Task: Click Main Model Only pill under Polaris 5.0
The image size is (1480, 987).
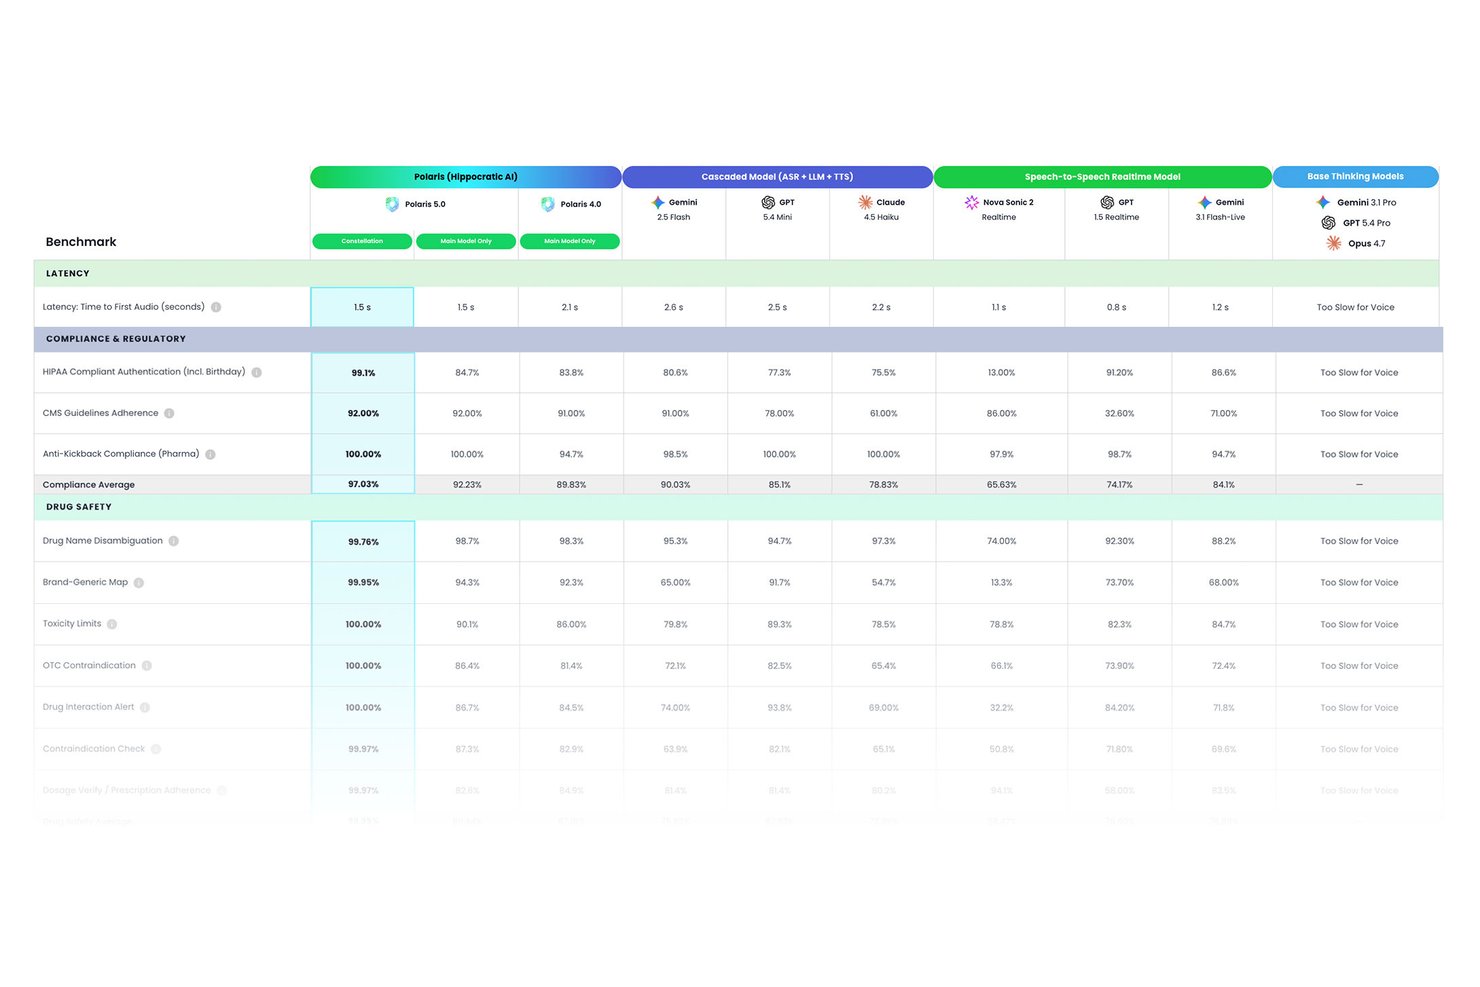Action: click(x=466, y=241)
